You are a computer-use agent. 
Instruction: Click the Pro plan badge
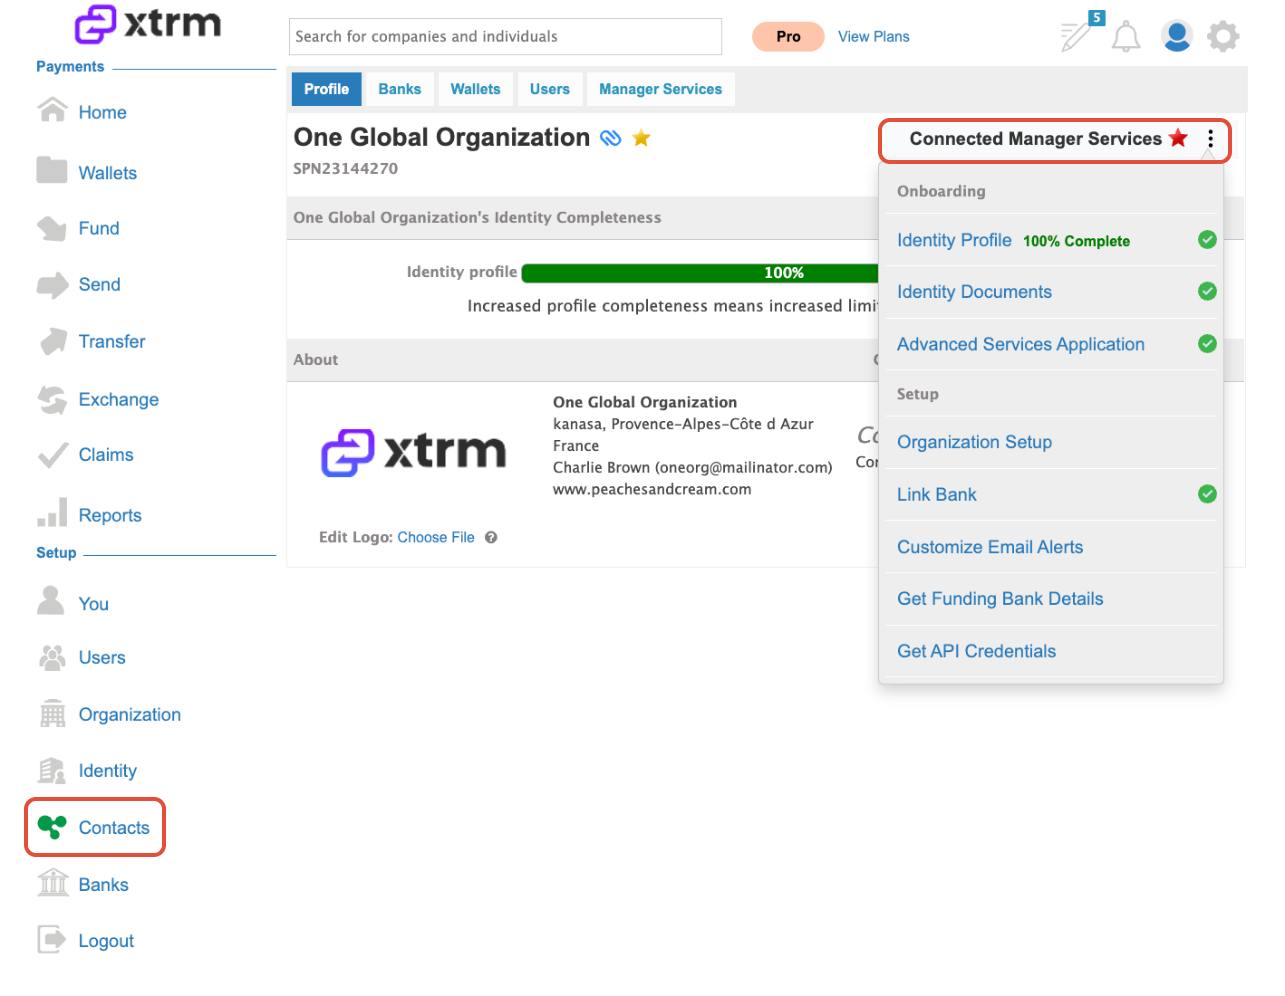point(788,36)
